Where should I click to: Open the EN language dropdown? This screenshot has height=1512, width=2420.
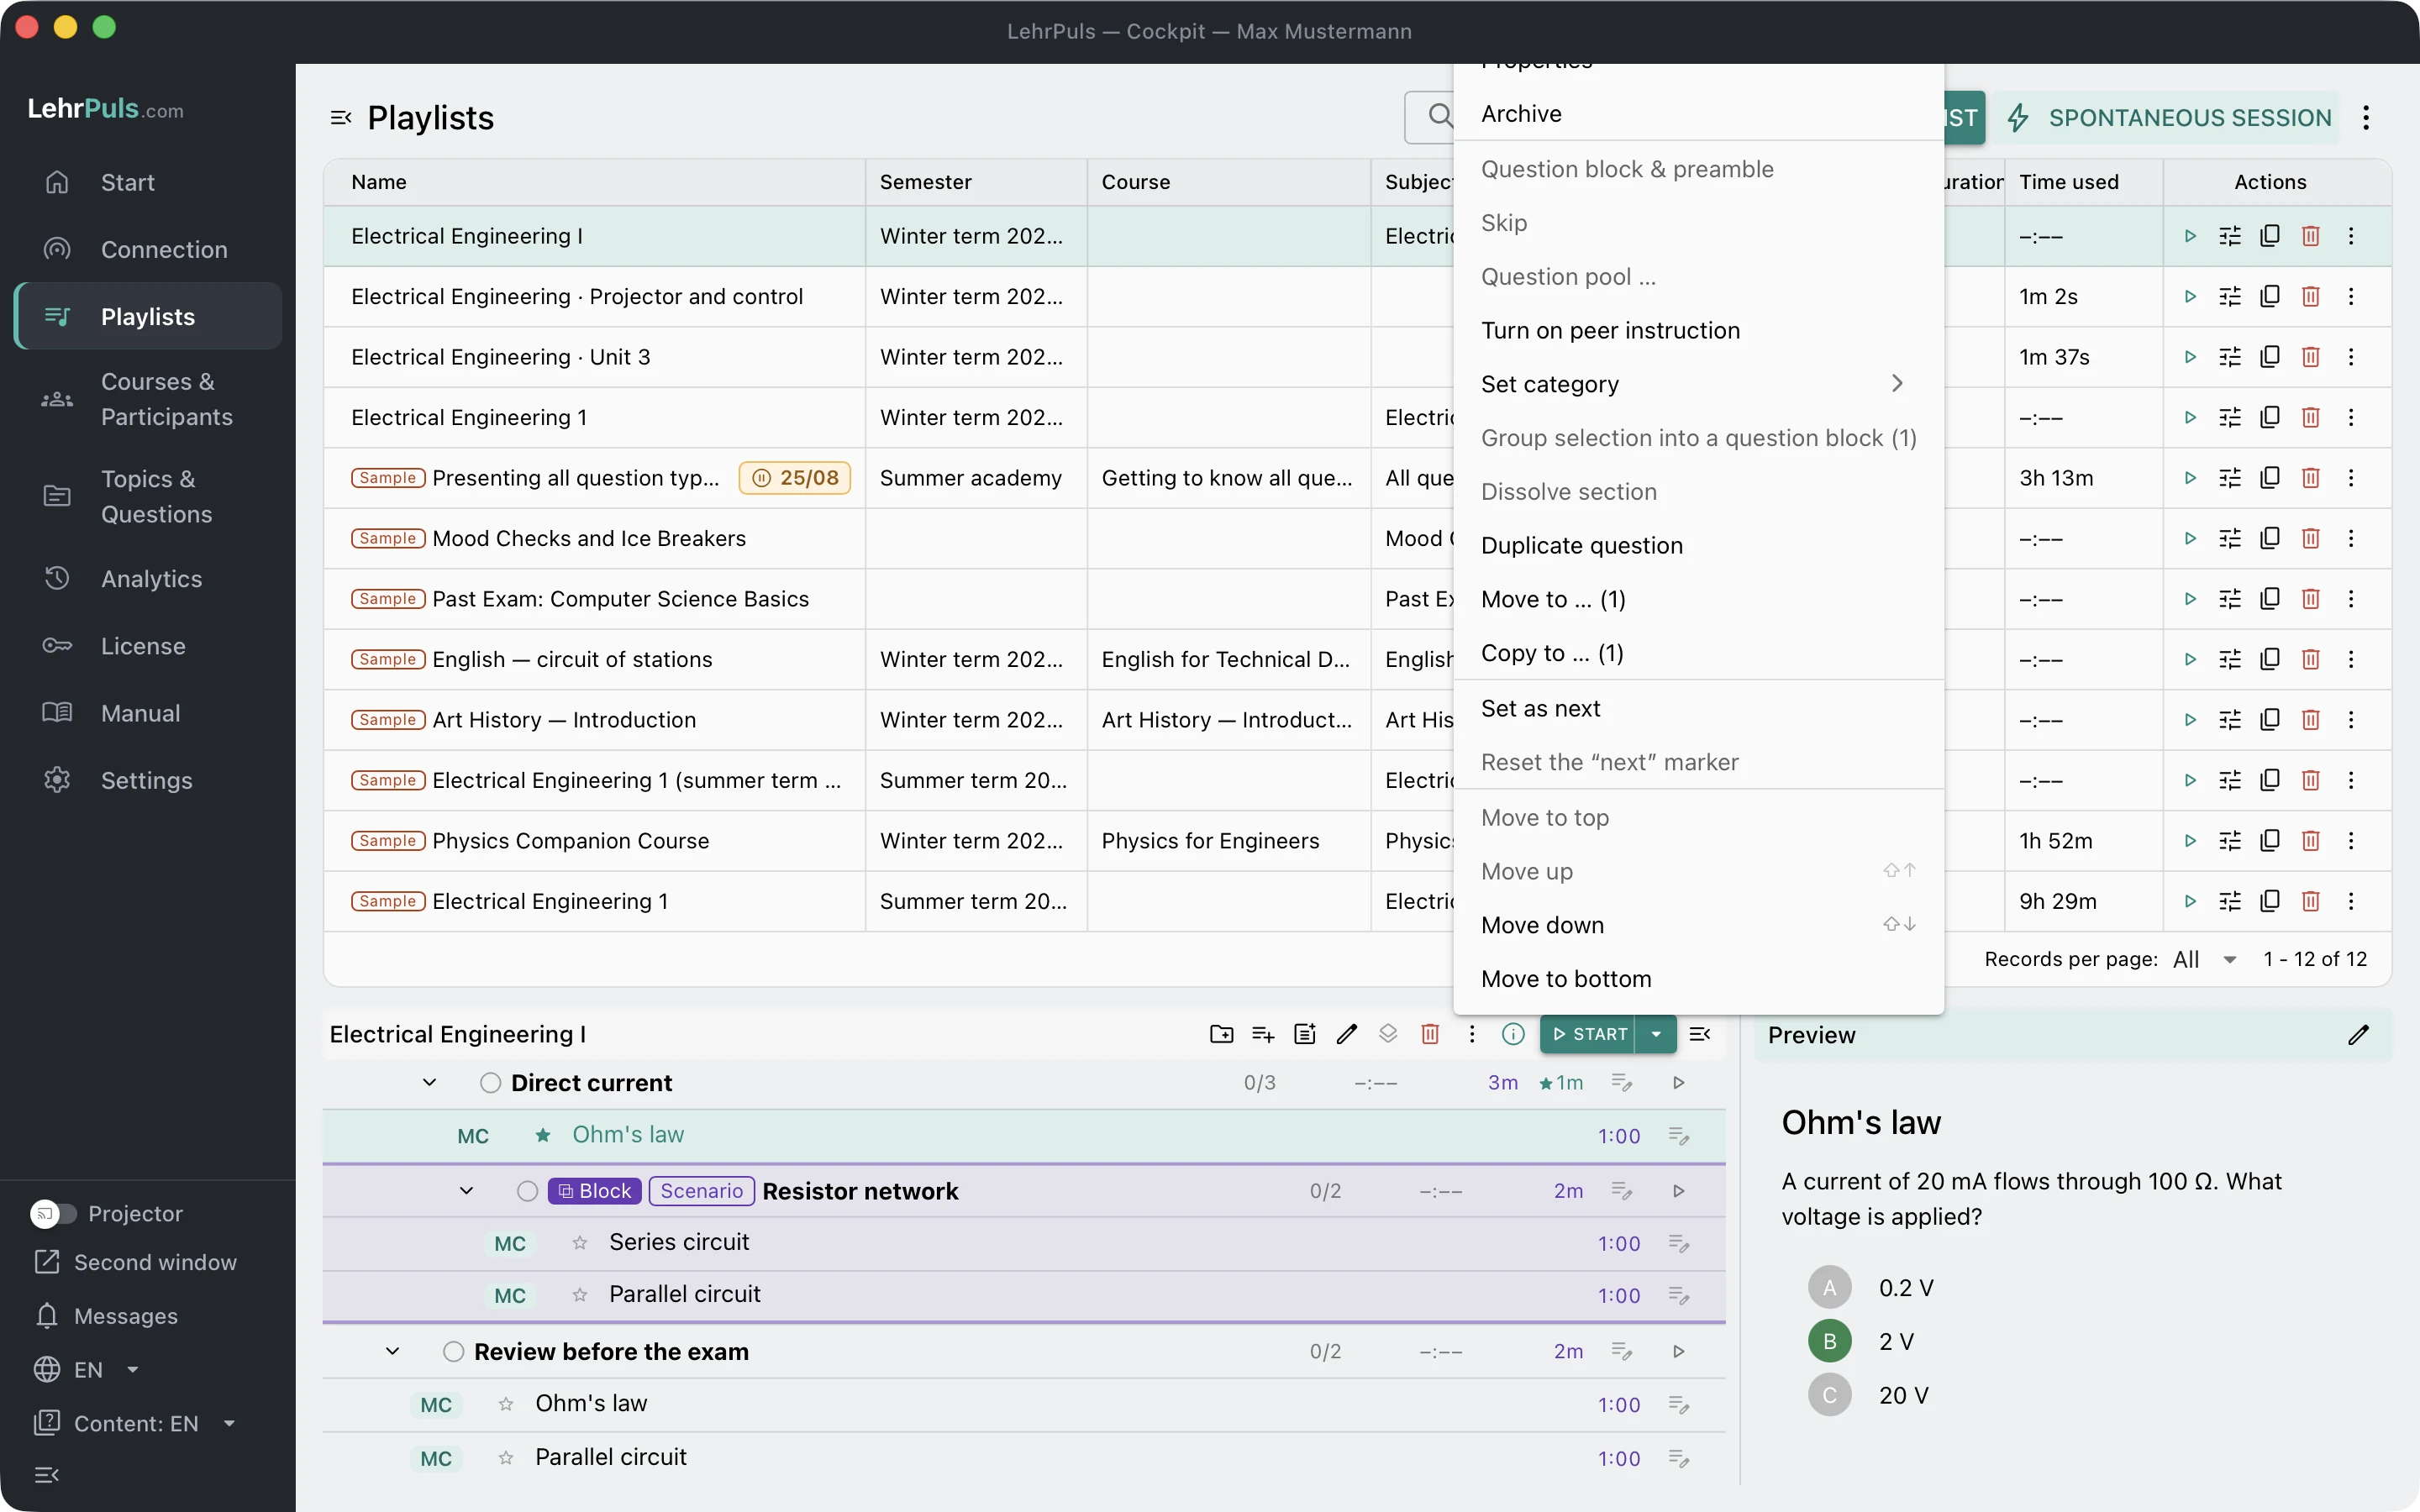click(x=88, y=1369)
